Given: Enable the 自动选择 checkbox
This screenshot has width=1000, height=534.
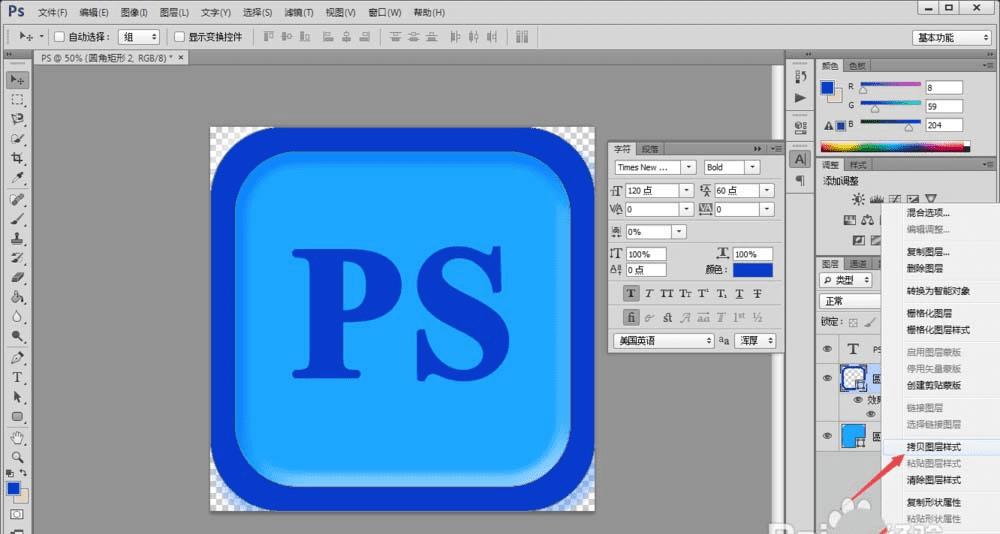Looking at the screenshot, I should [x=59, y=37].
